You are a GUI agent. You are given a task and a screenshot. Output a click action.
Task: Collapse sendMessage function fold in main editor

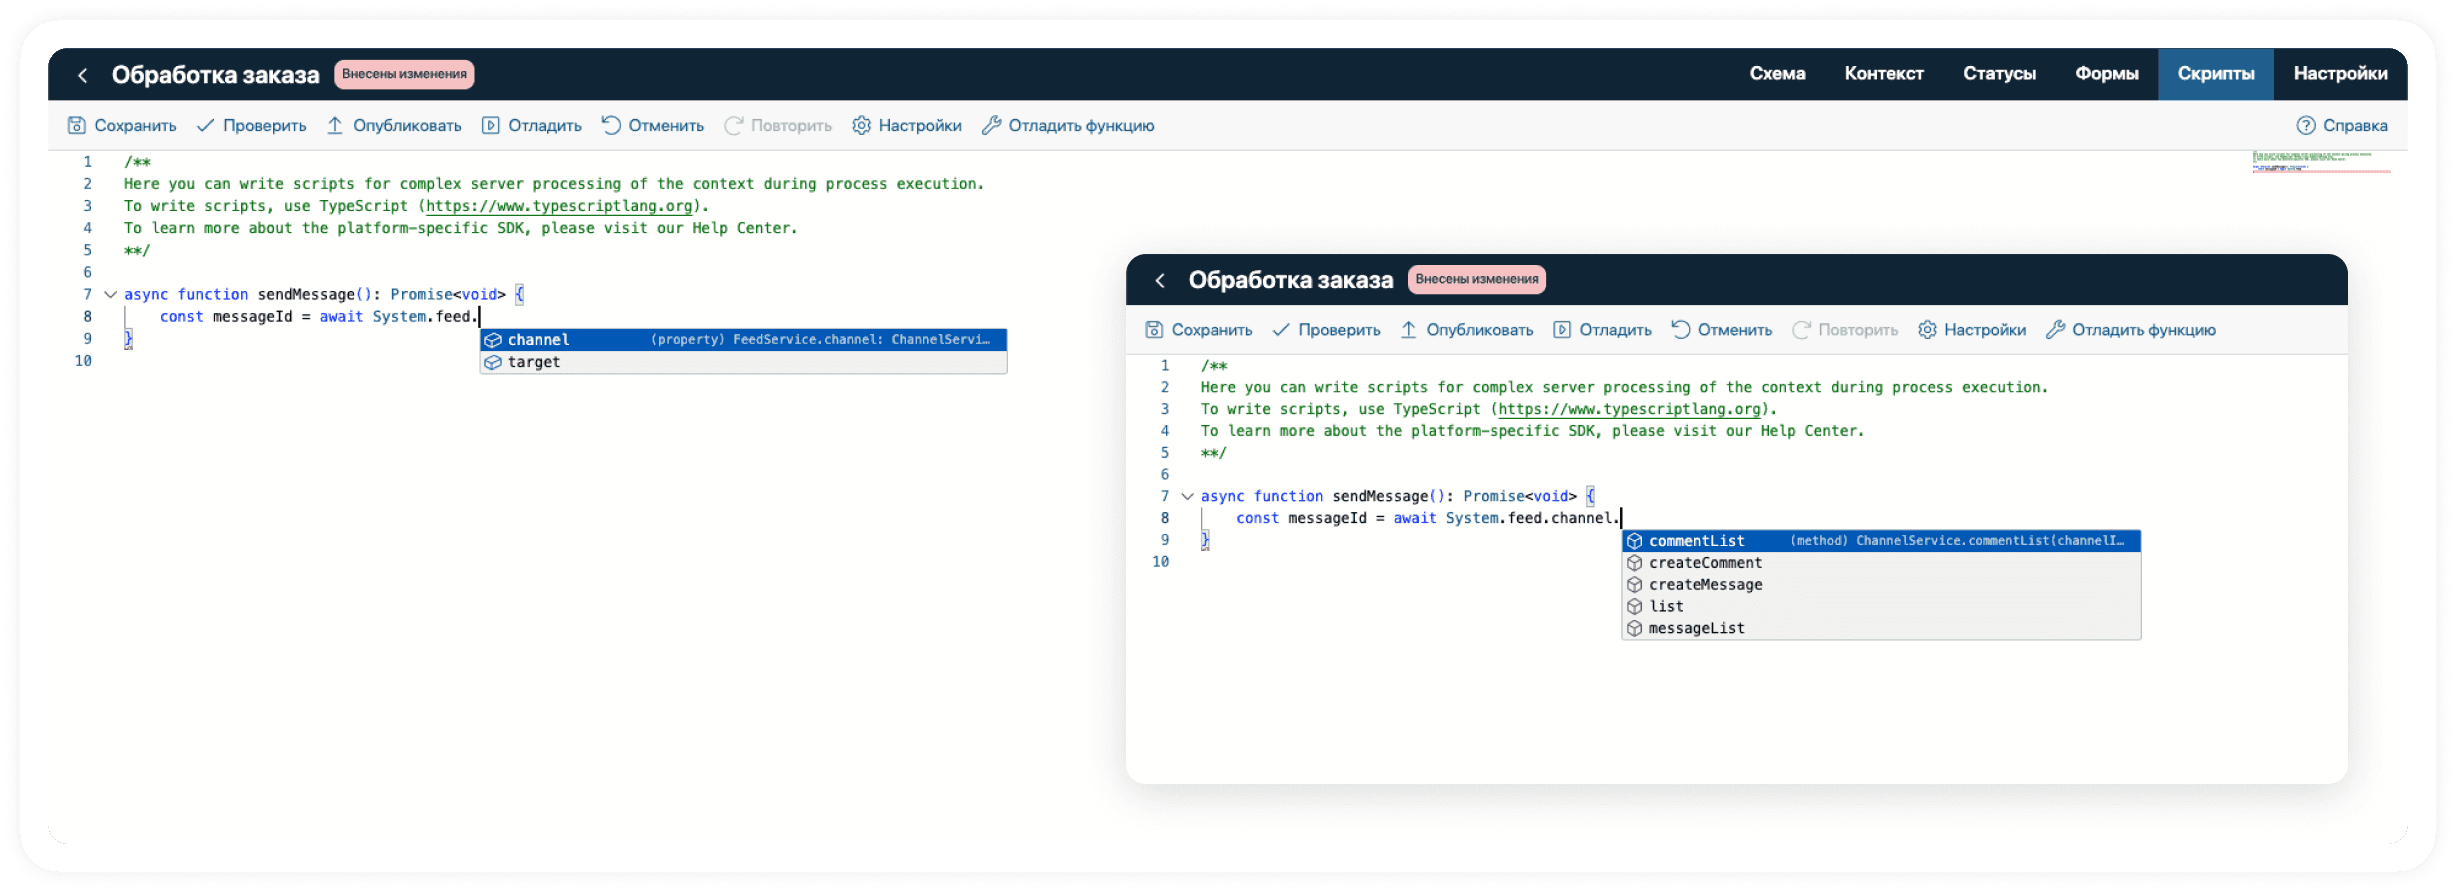[110, 295]
